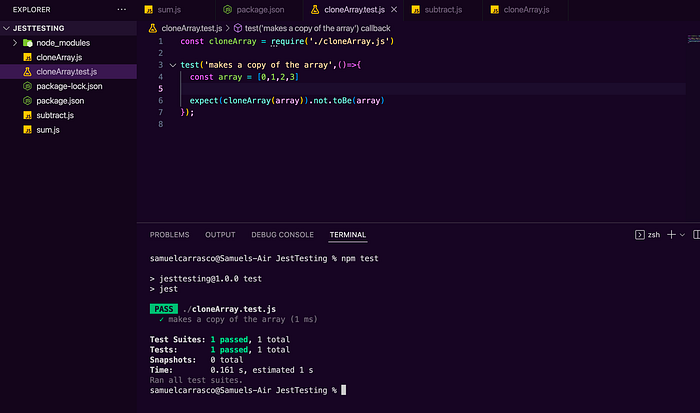Image resolution: width=700 pixels, height=413 pixels.
Task: Click the 'npm test' command in terminal
Action: click(360, 259)
